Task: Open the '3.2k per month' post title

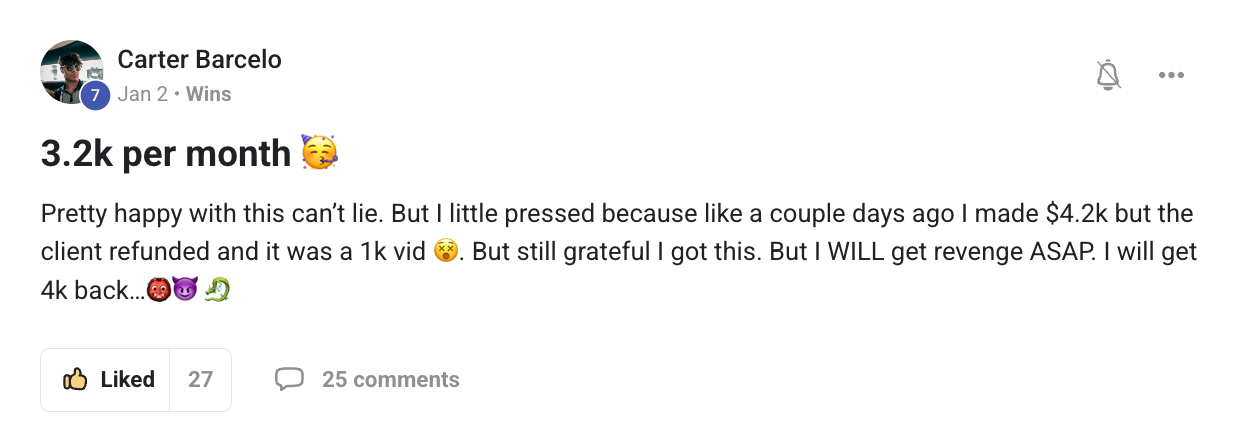Action: pyautogui.click(x=165, y=154)
